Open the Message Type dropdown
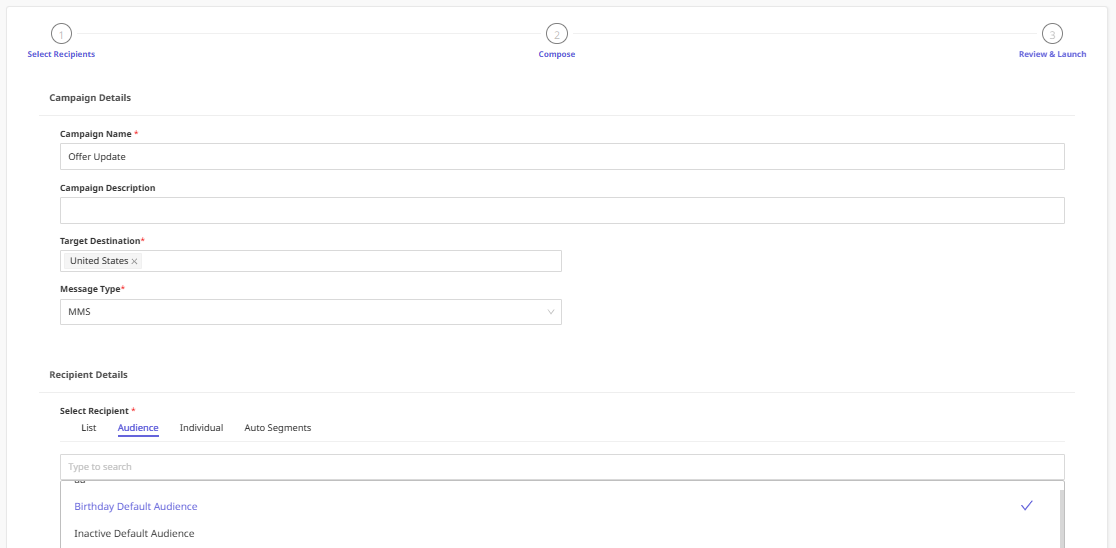The width and height of the screenshot is (1116, 548). point(311,312)
